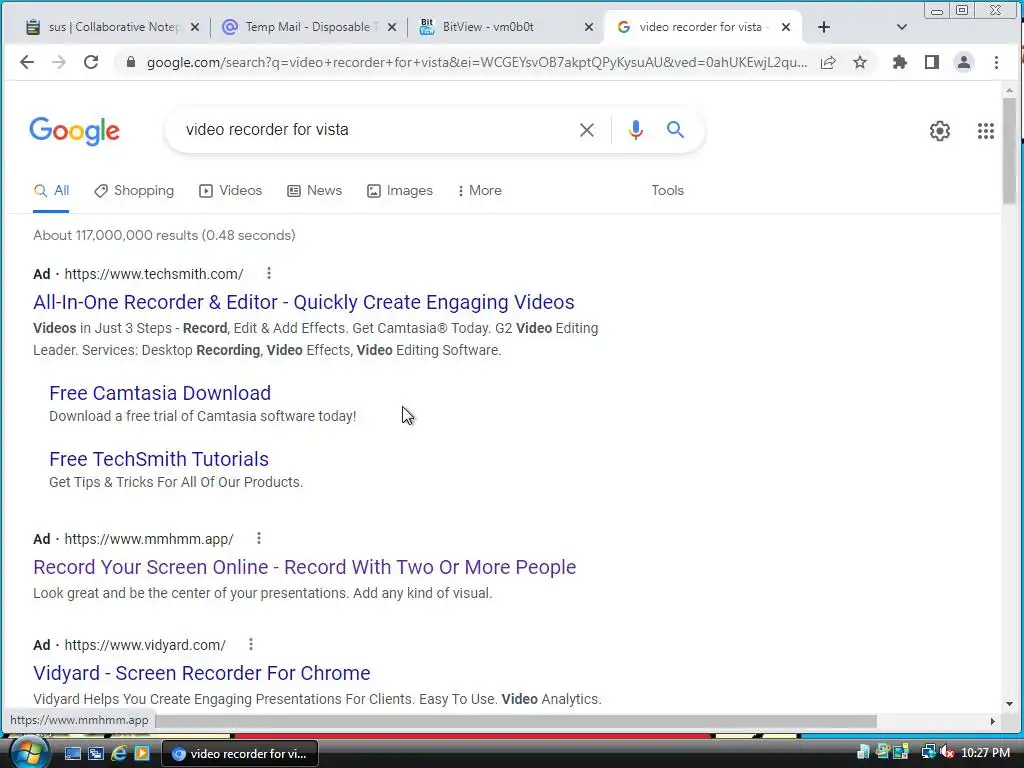Open Vidyard Screen Recorder For Chrome link
The width and height of the screenshot is (1024, 768).
(202, 673)
